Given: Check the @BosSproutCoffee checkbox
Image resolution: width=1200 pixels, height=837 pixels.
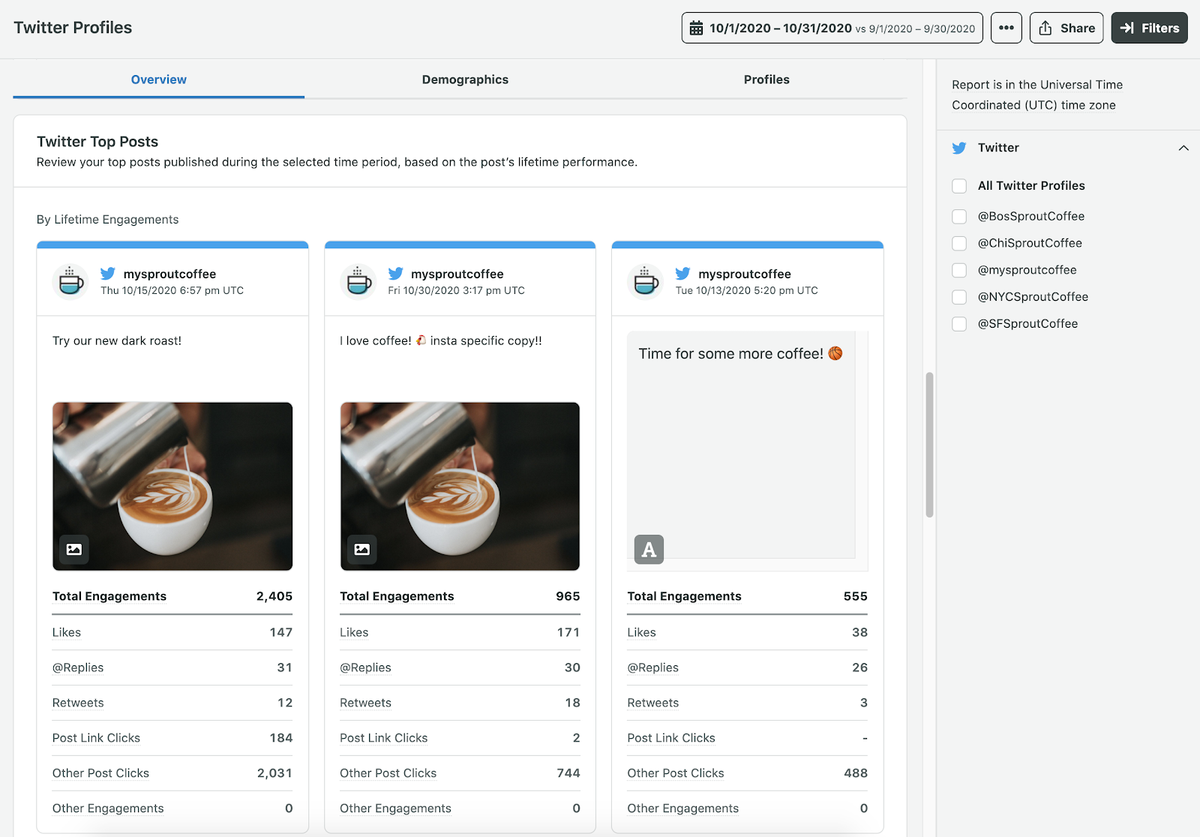Looking at the screenshot, I should [959, 216].
